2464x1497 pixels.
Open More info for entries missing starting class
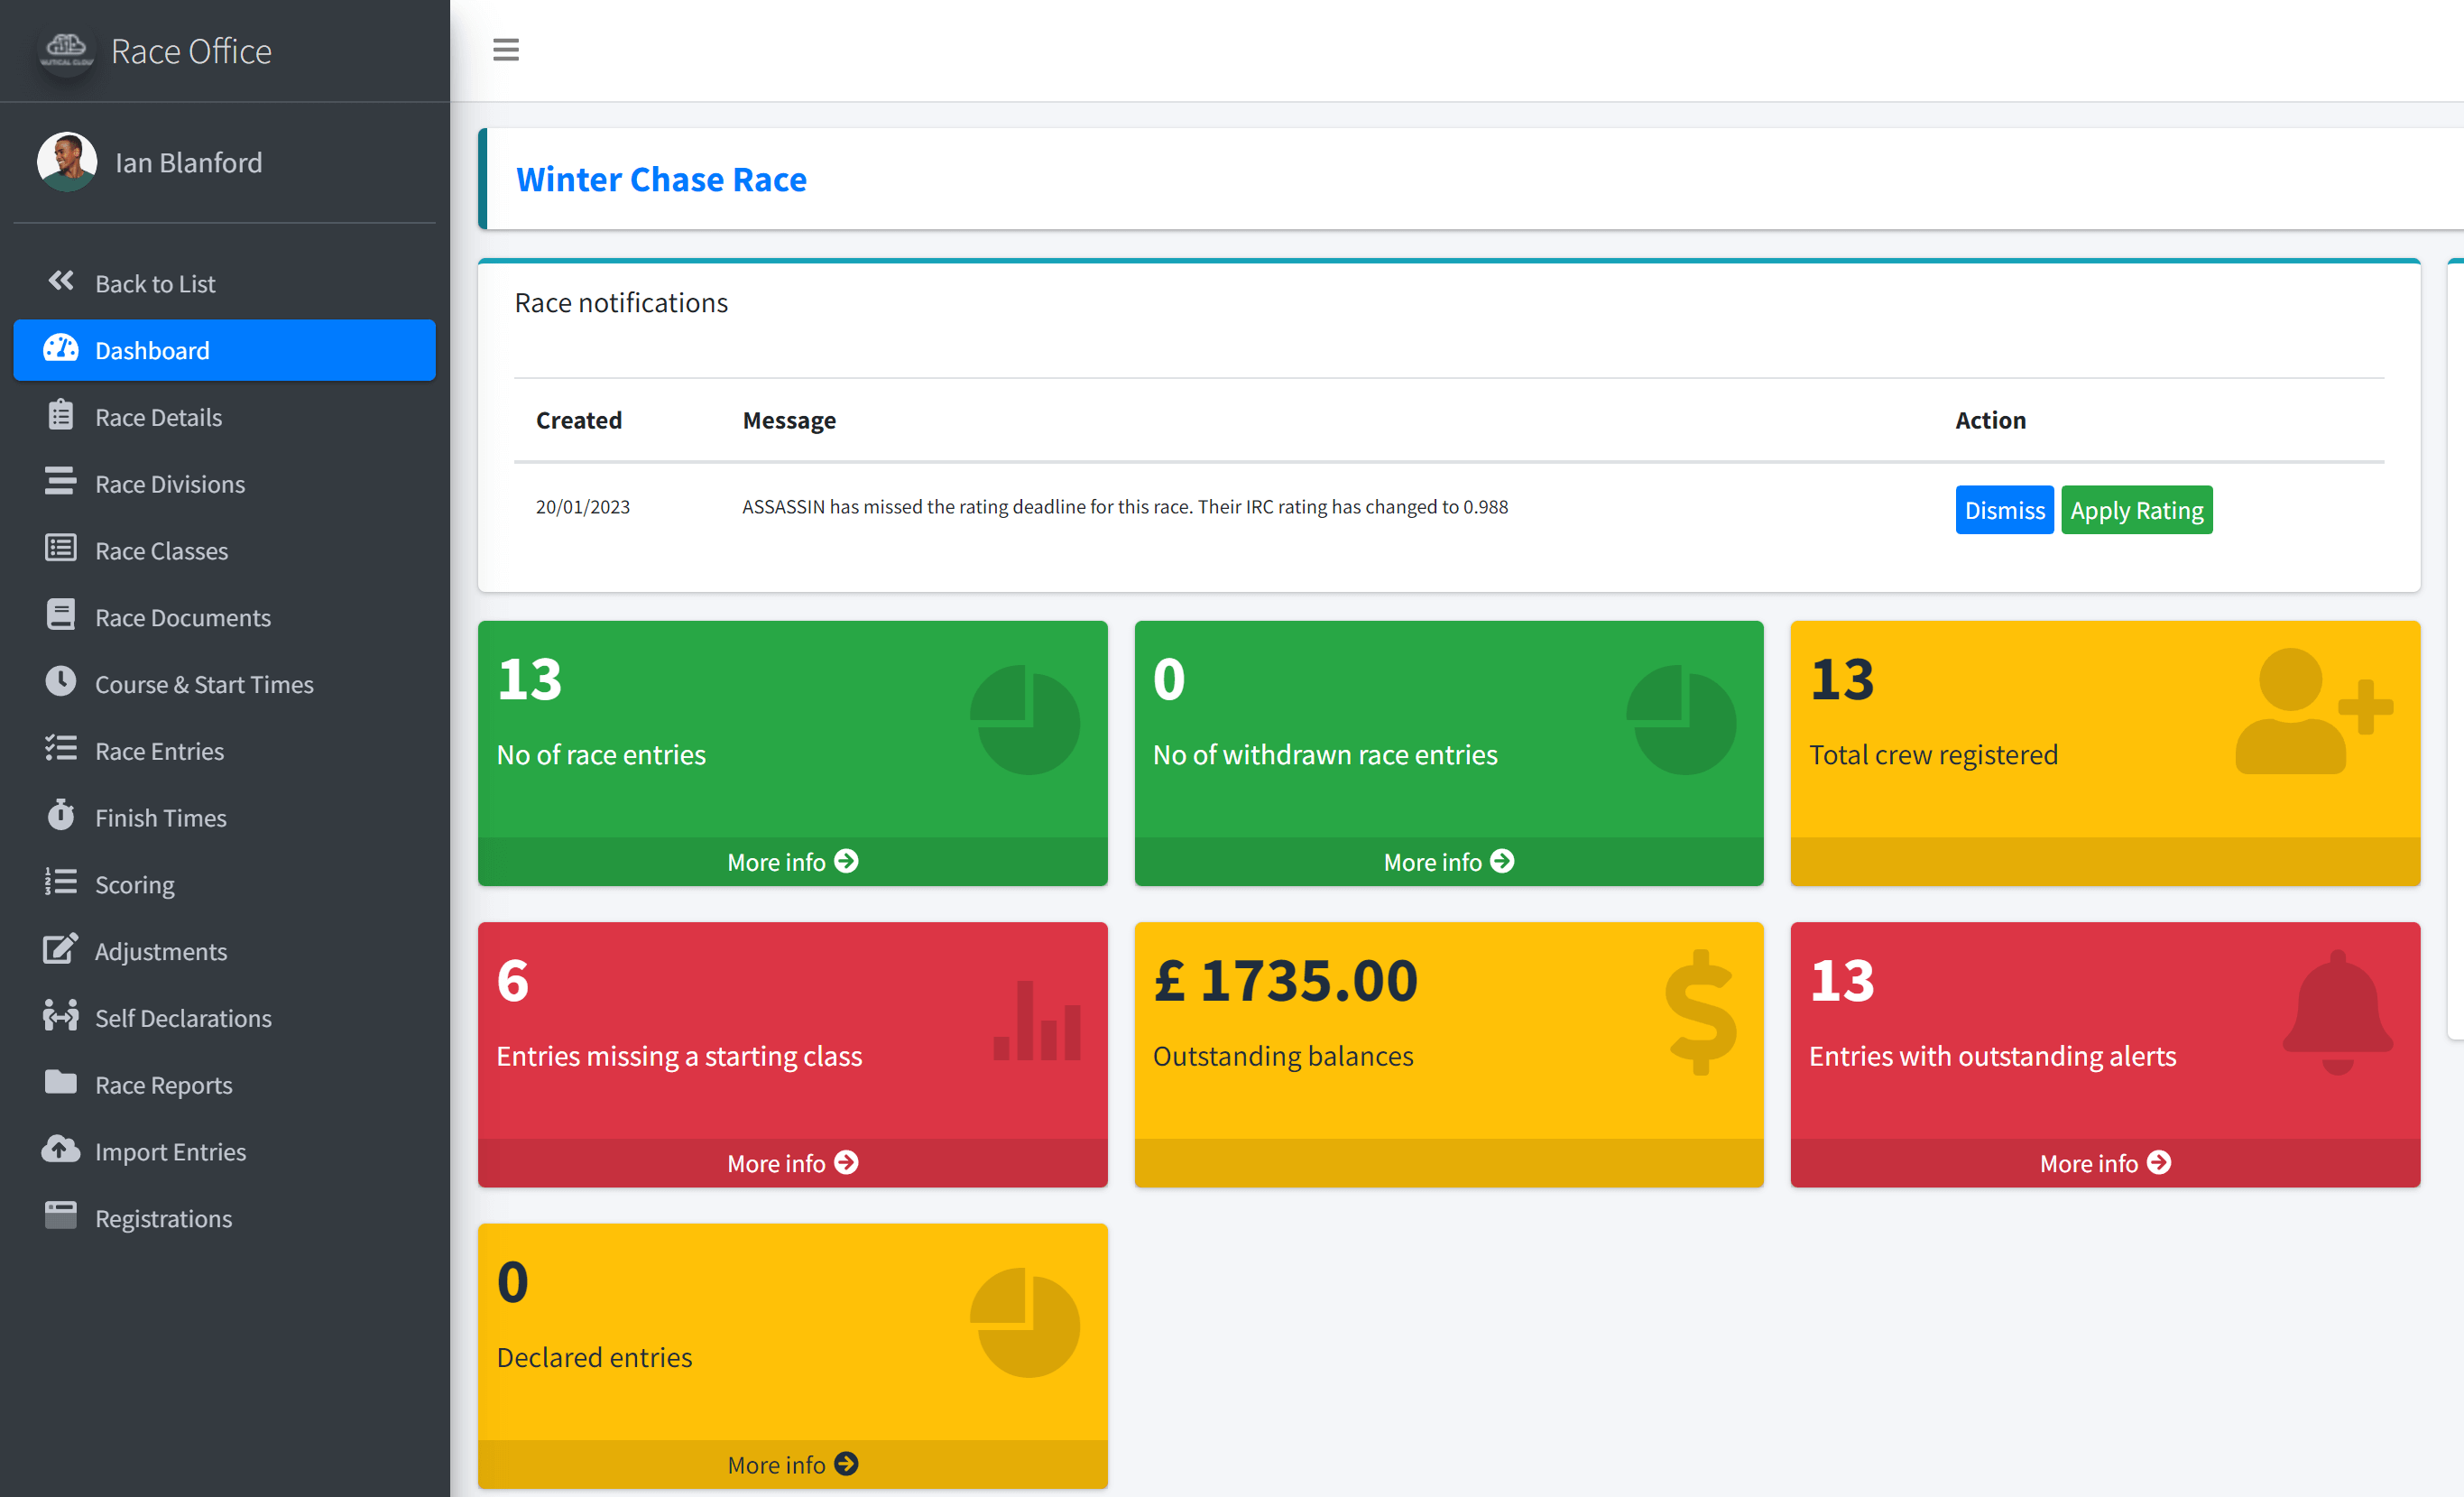point(792,1163)
